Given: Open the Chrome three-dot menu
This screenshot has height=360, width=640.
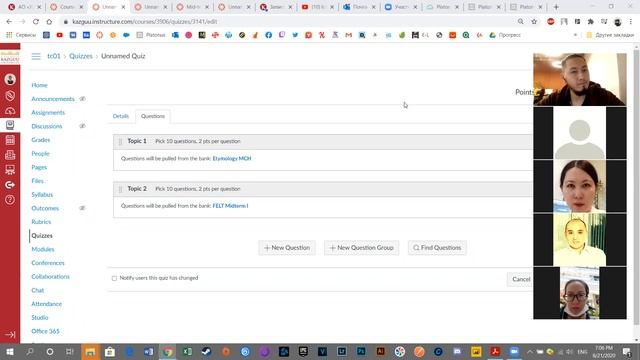Looking at the screenshot, I should pos(631,22).
